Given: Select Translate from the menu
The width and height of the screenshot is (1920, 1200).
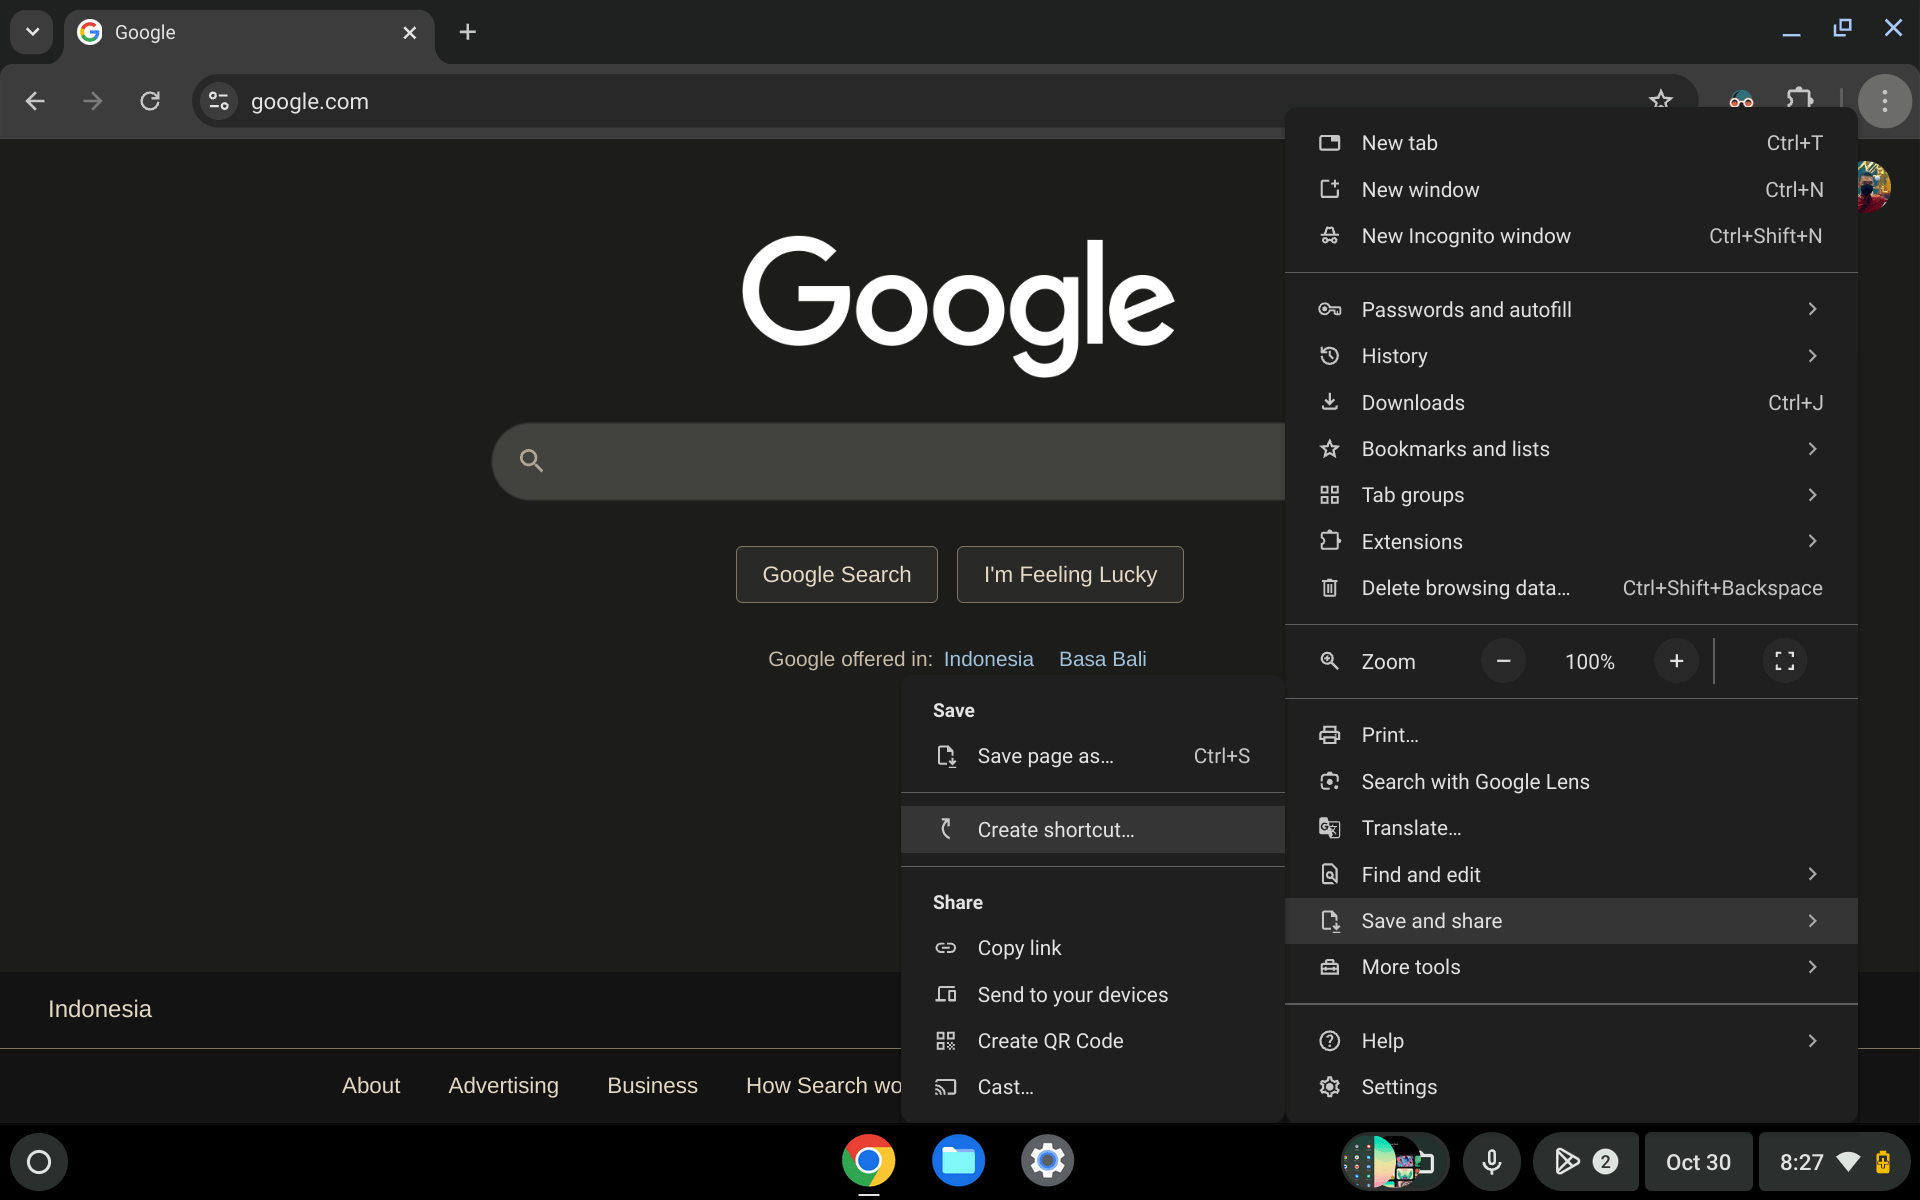Looking at the screenshot, I should pyautogui.click(x=1571, y=828).
